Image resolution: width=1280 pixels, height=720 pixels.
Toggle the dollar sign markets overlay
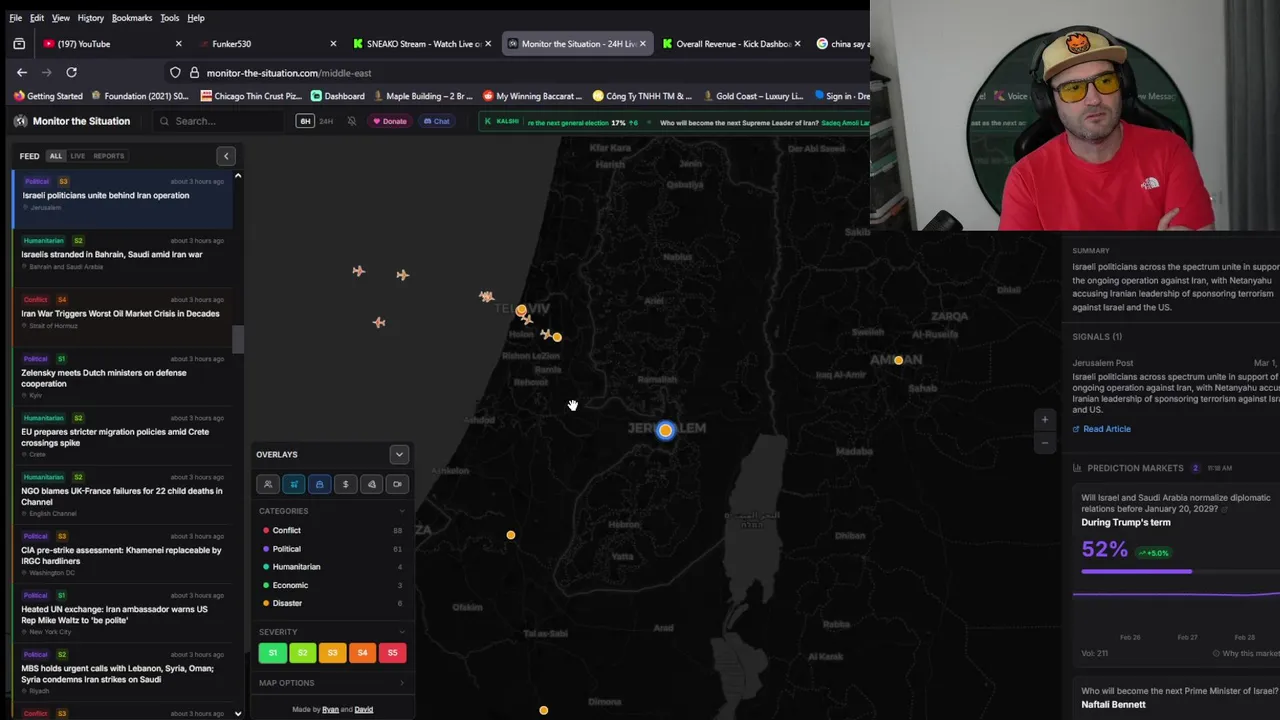(346, 484)
